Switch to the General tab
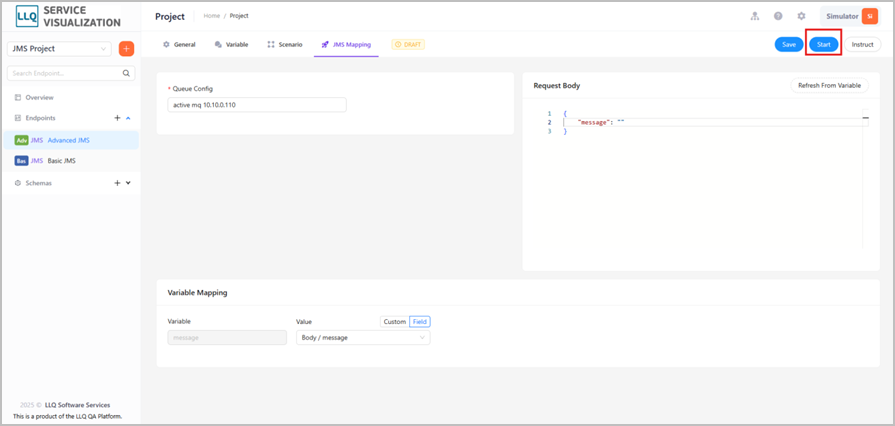This screenshot has width=895, height=426. tap(179, 45)
